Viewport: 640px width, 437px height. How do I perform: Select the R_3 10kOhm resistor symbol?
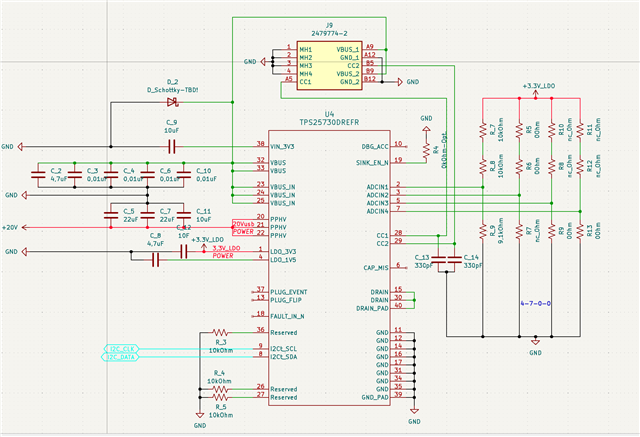pyautogui.click(x=220, y=333)
